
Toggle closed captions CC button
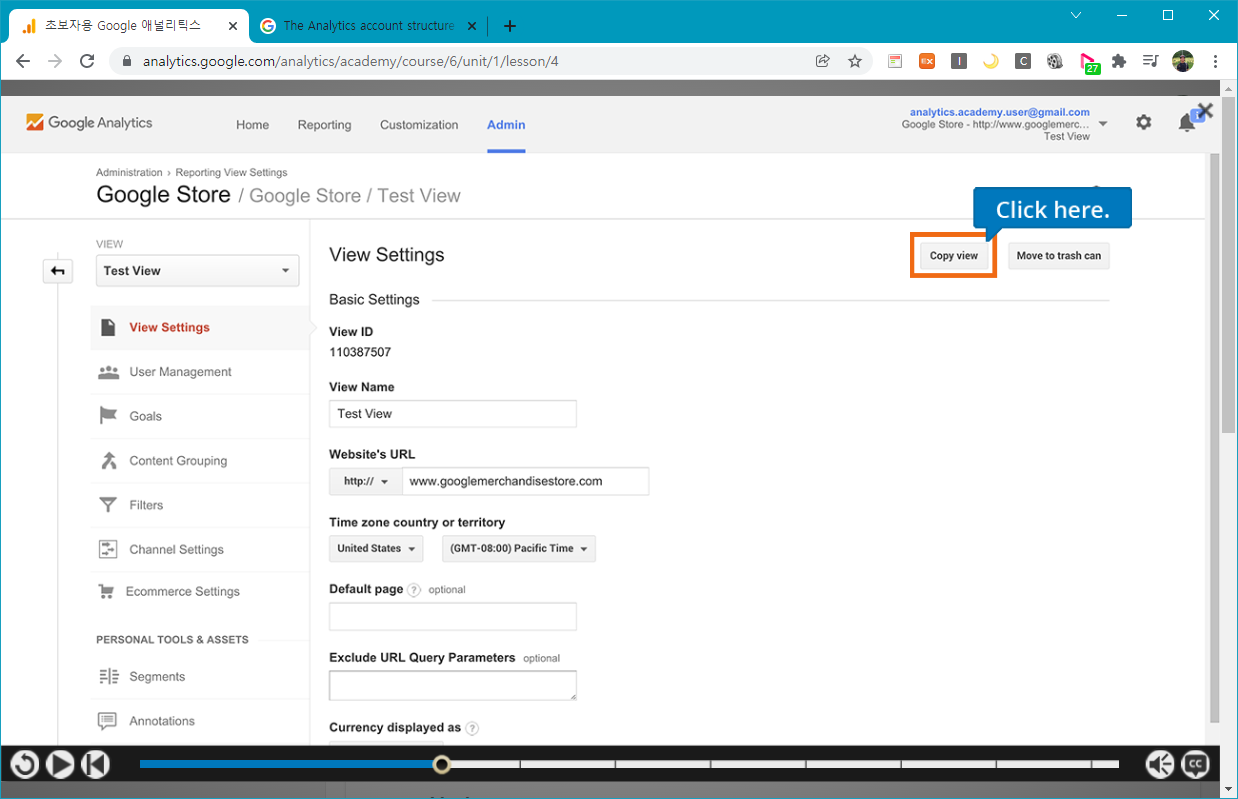[x=1195, y=765]
